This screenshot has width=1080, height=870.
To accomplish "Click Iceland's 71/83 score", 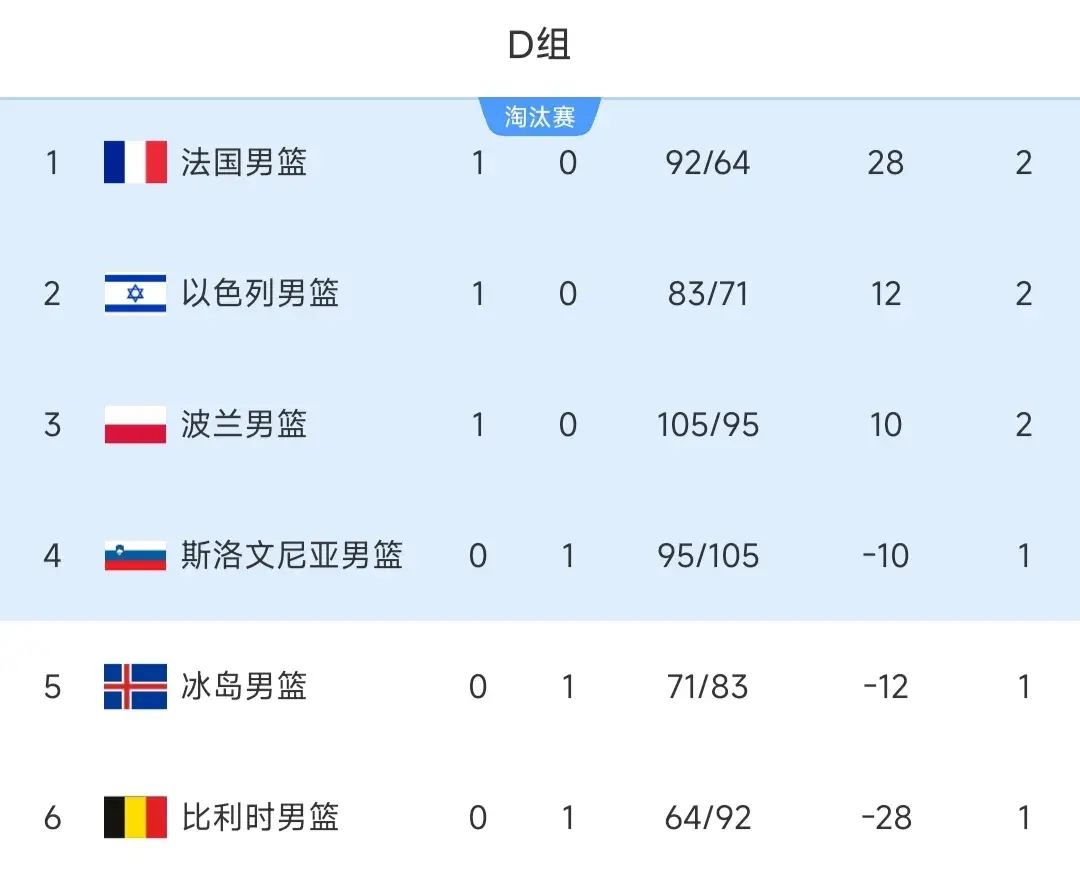I will [708, 687].
